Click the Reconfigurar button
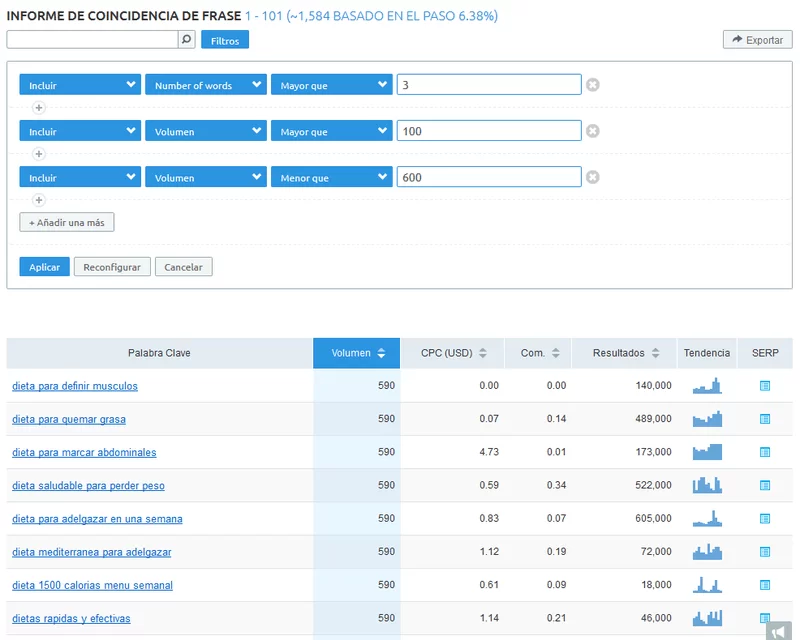The height and width of the screenshot is (640, 800). [112, 267]
